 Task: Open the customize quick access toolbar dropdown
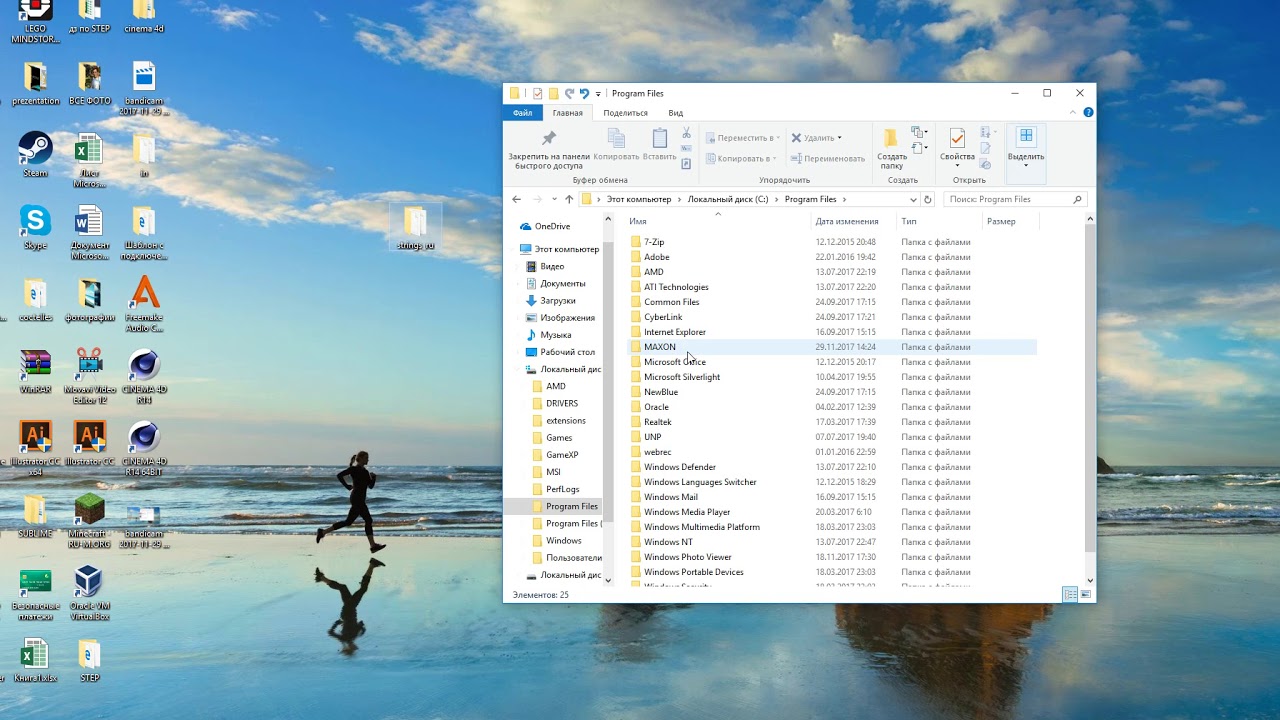click(598, 94)
